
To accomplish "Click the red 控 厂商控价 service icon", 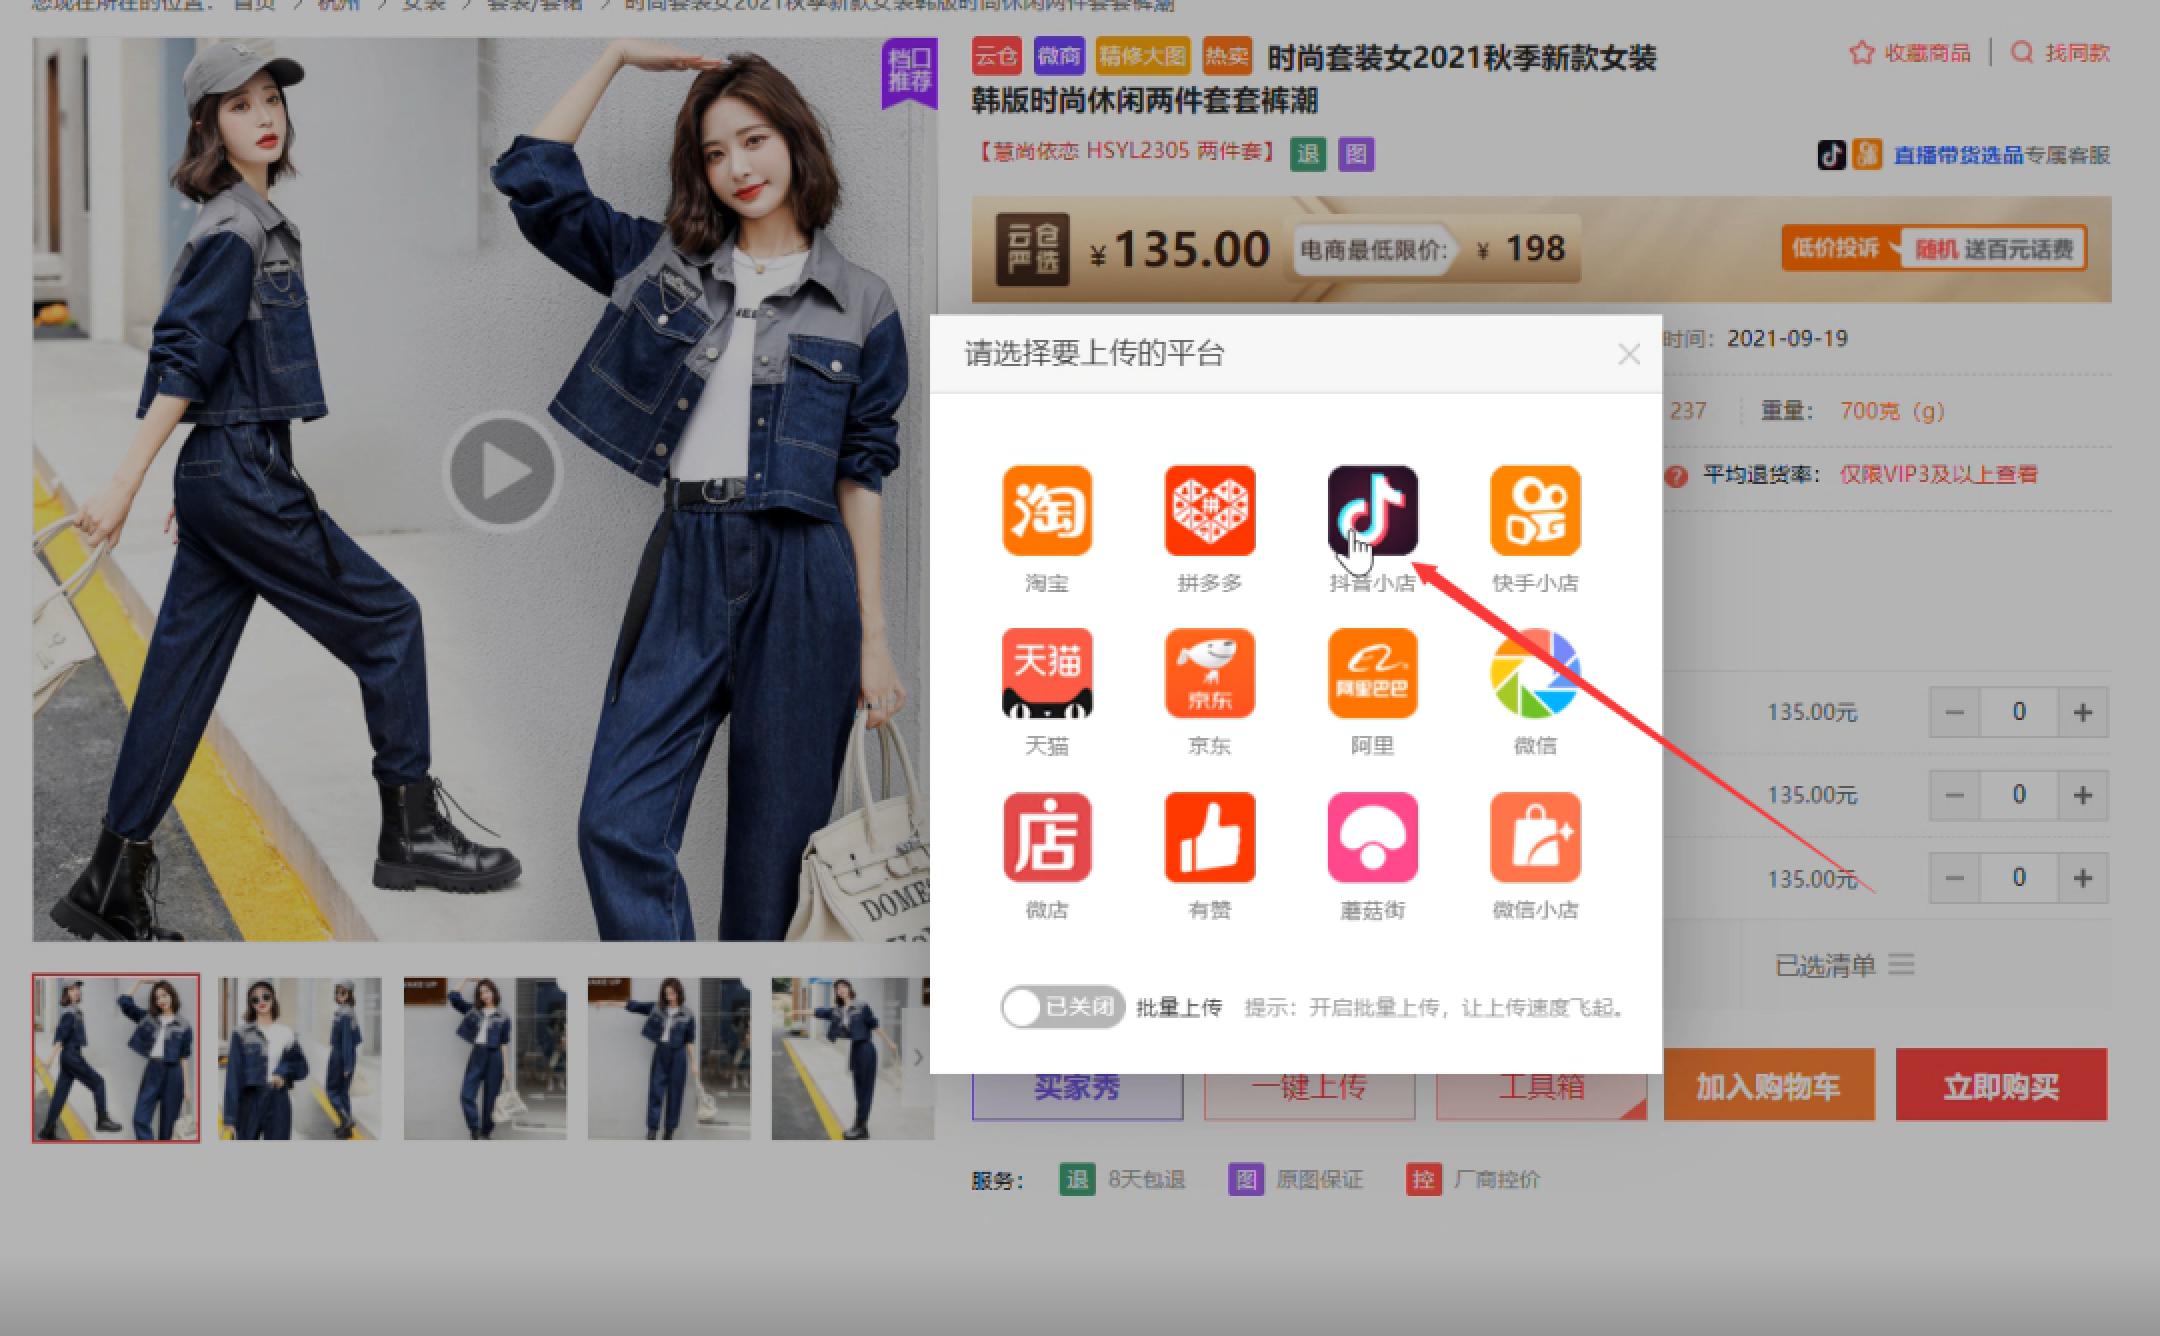I will tap(1423, 1180).
